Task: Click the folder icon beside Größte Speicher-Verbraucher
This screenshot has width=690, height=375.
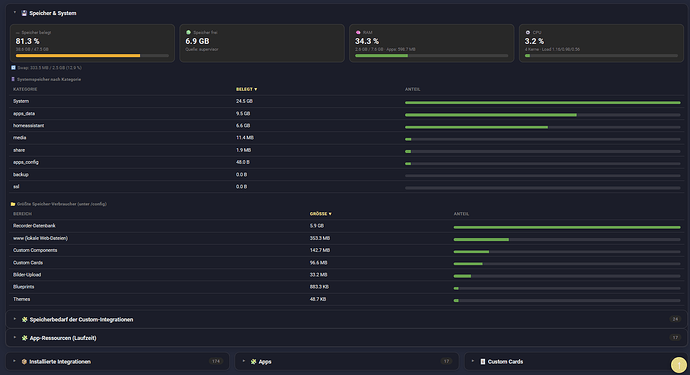Action: coord(13,204)
